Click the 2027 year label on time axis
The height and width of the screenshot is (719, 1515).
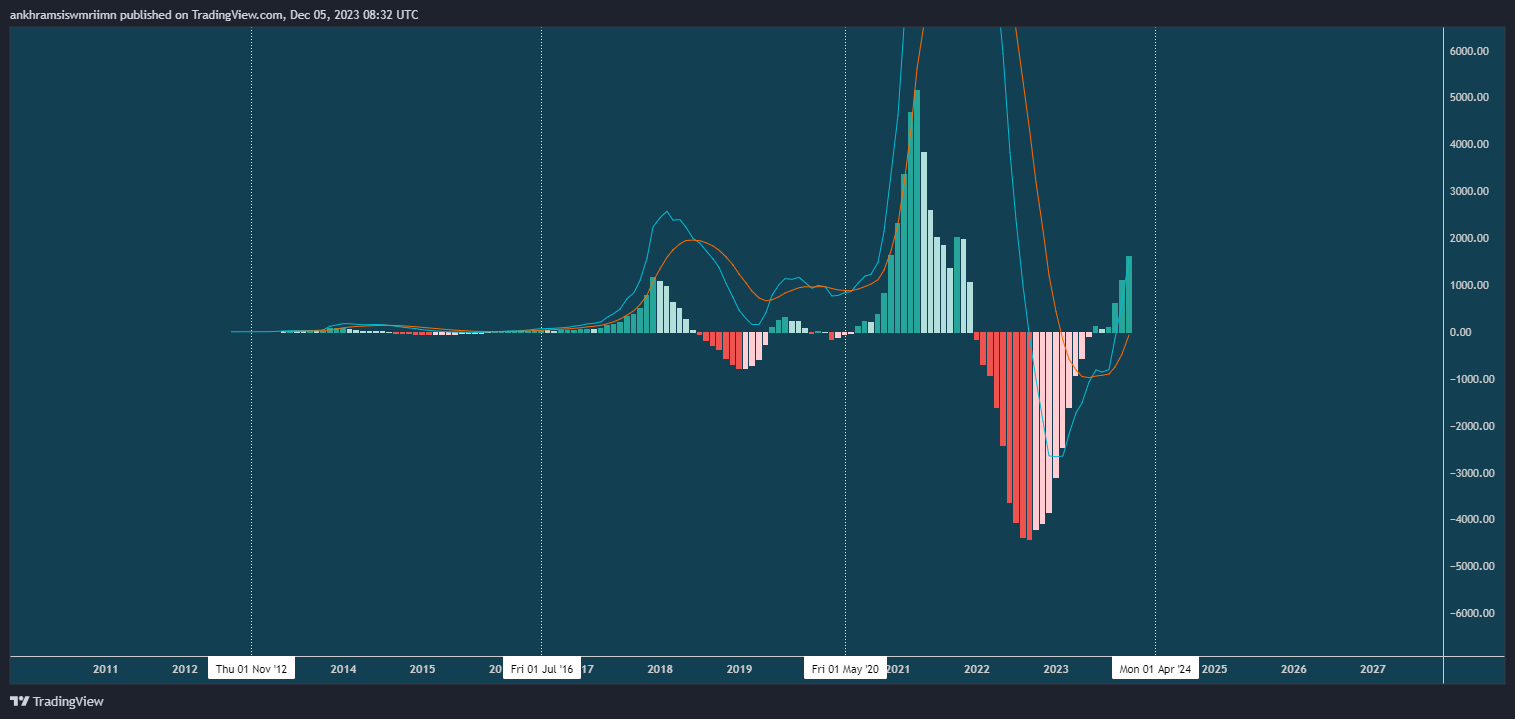point(1373,669)
